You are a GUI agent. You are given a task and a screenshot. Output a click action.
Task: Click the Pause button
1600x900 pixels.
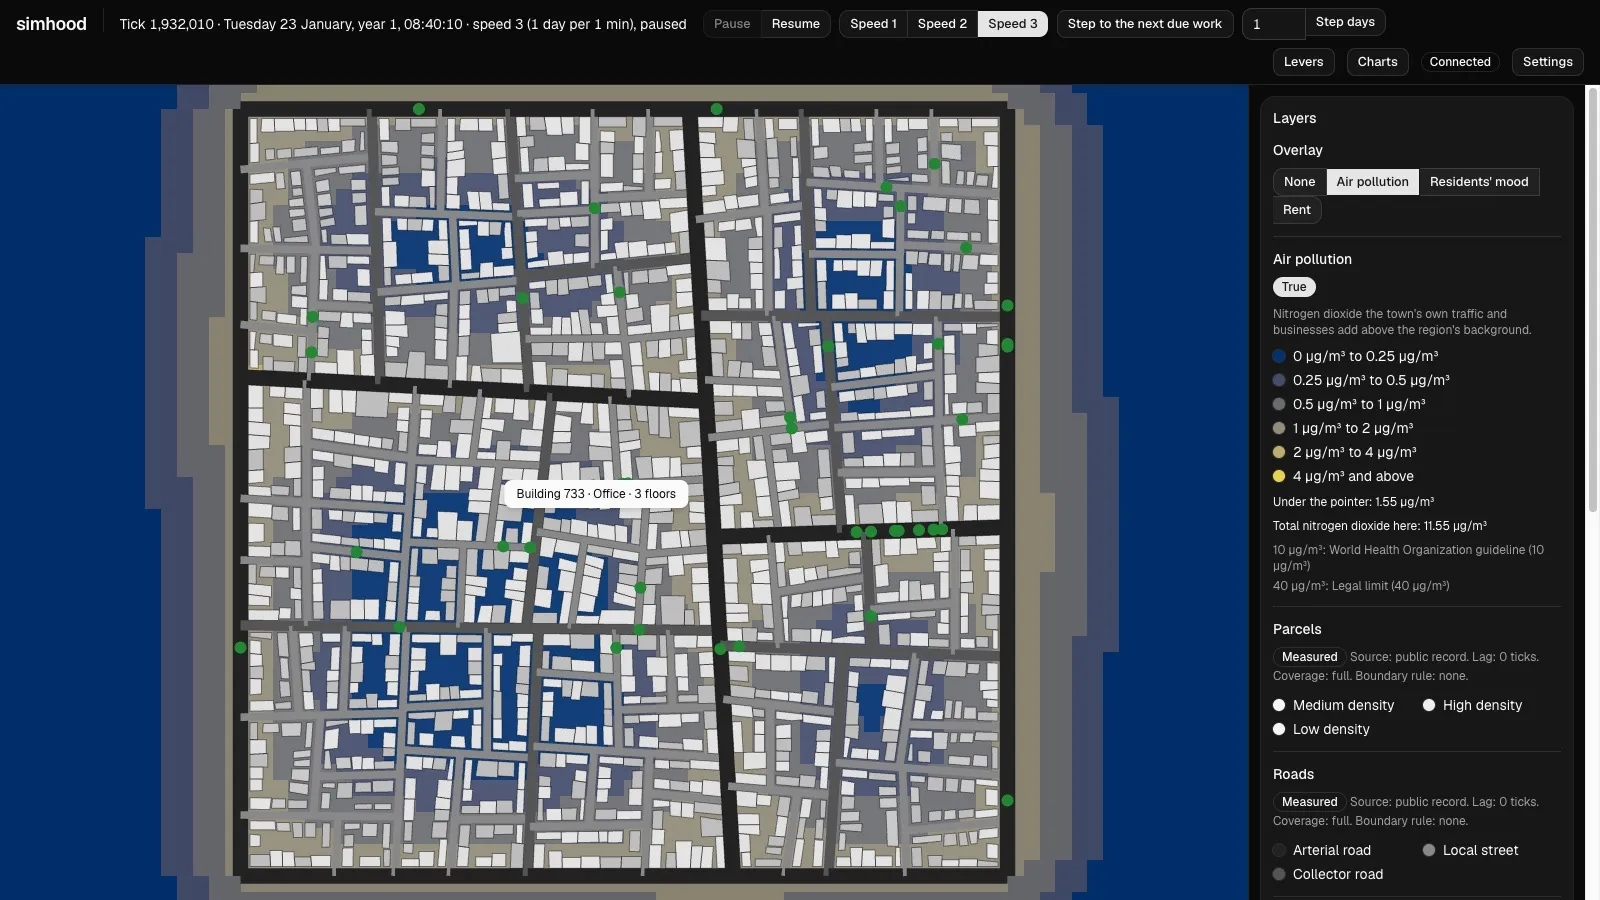[732, 24]
